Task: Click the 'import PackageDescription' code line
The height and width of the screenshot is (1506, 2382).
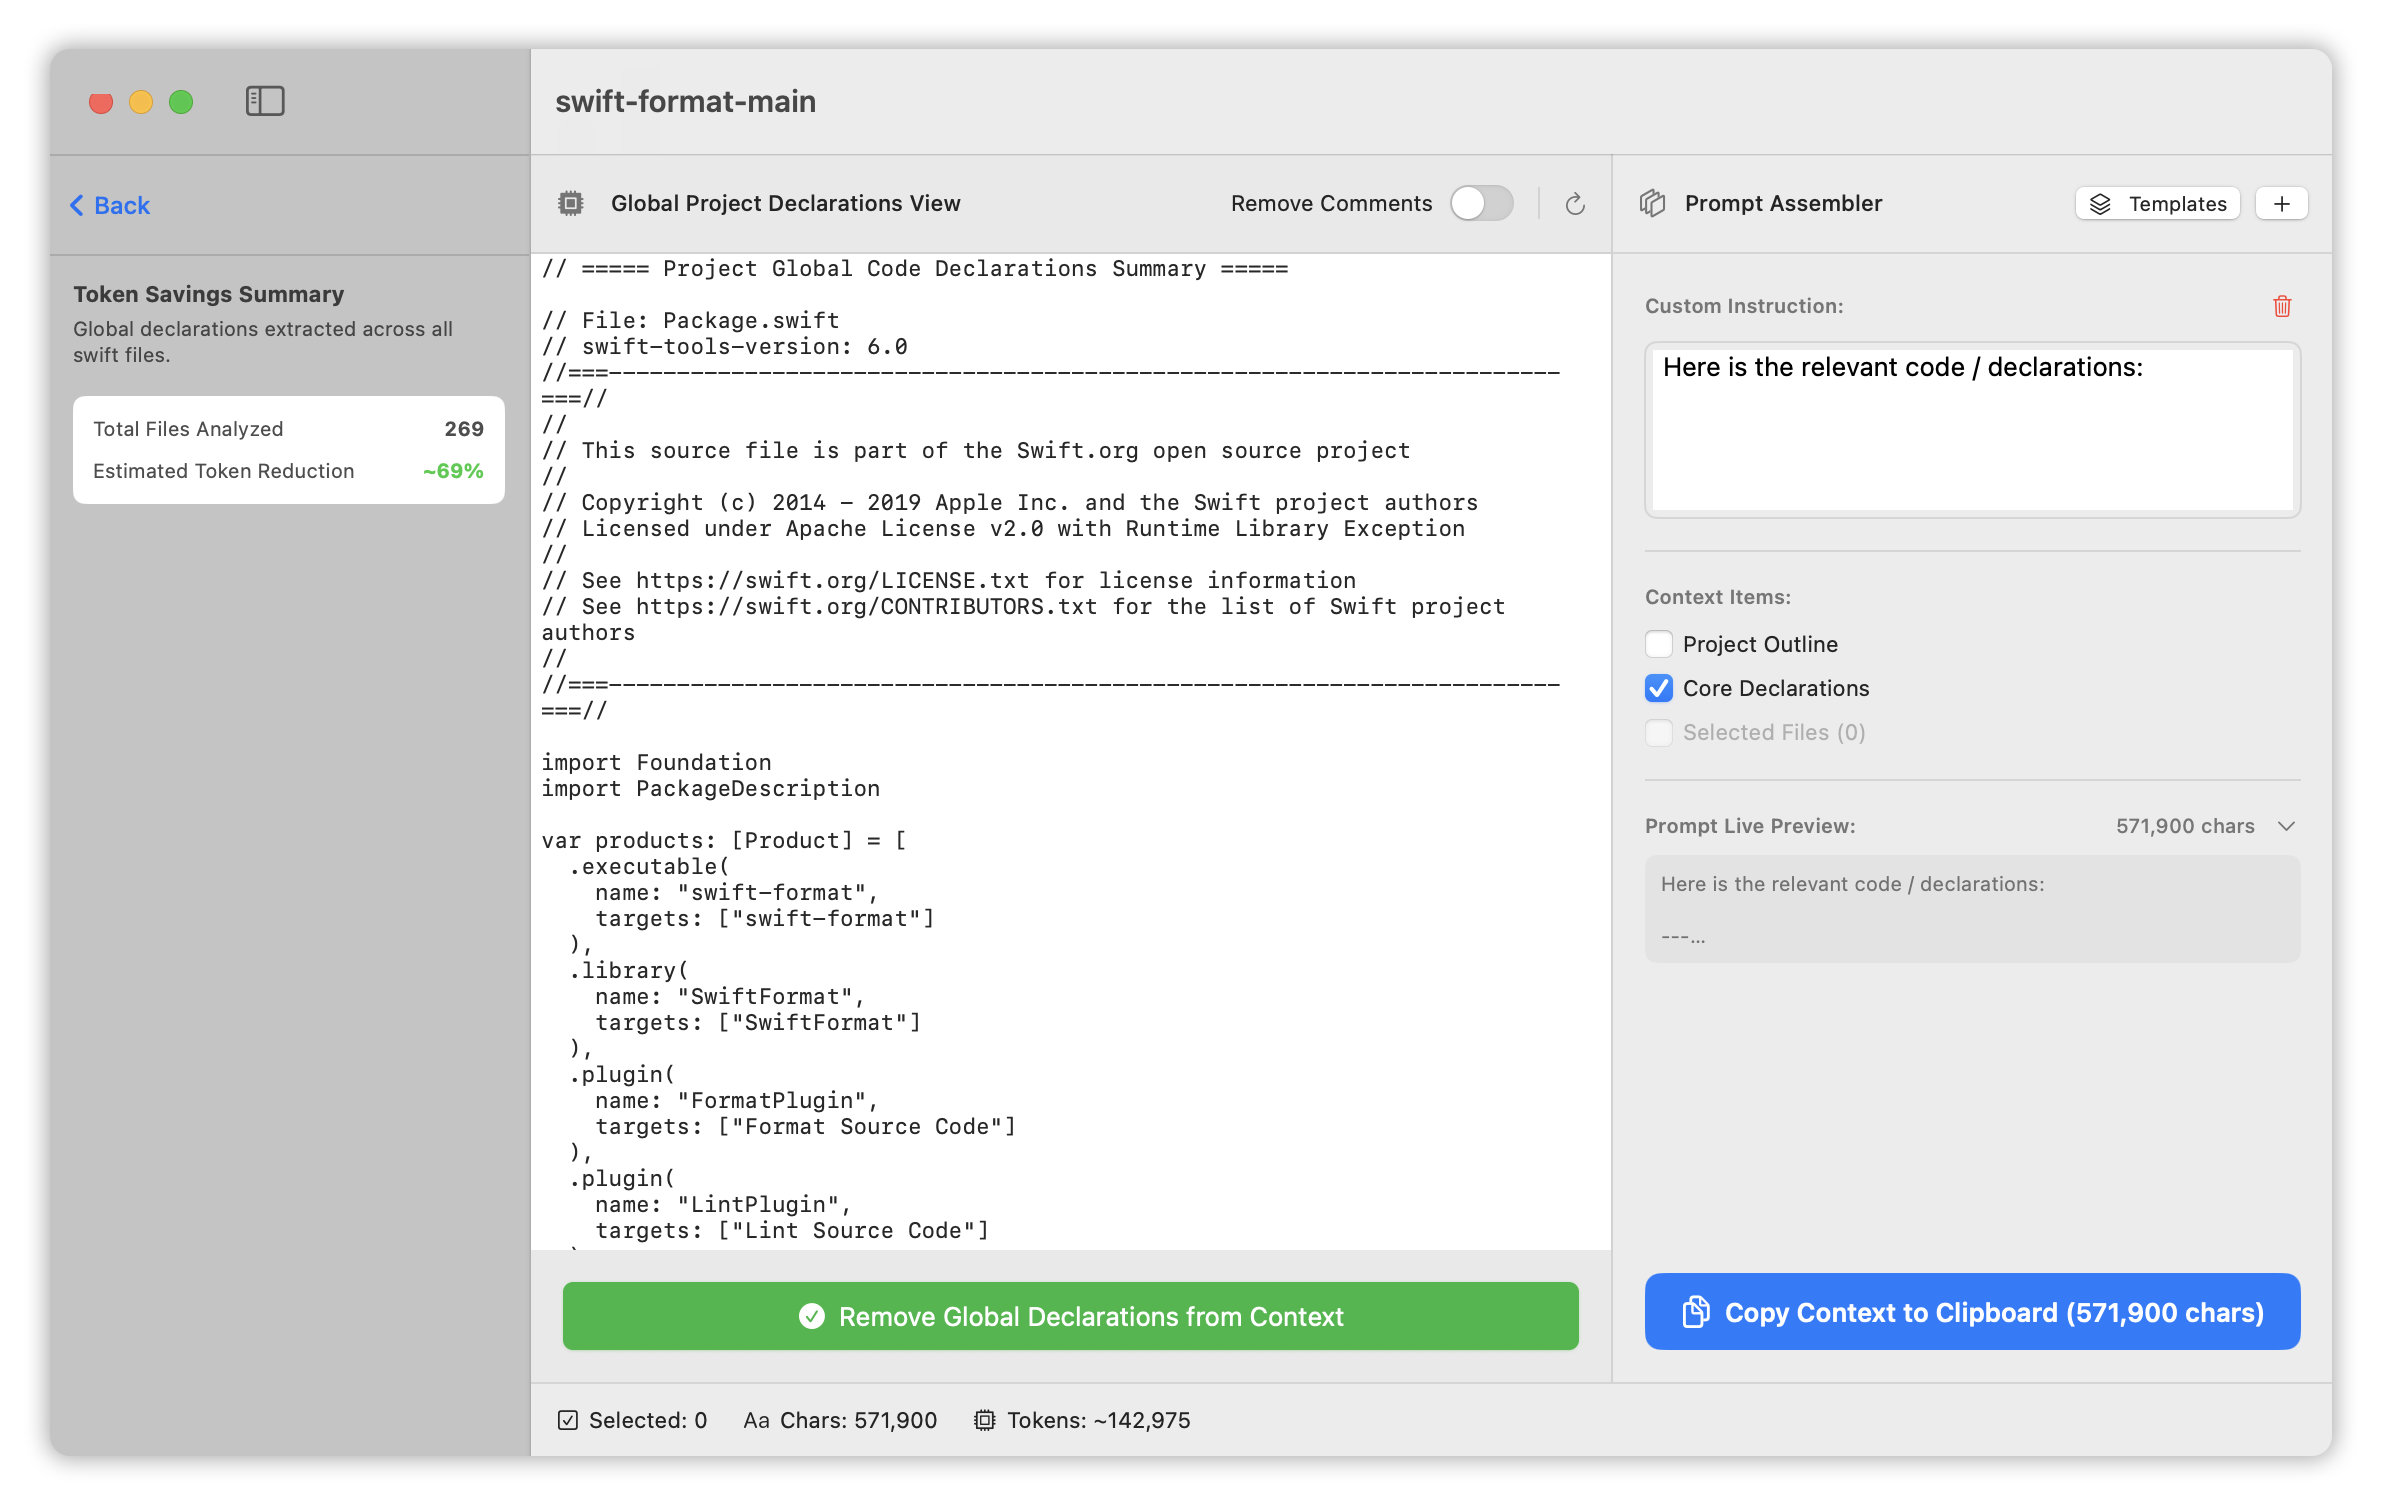Action: 710,788
